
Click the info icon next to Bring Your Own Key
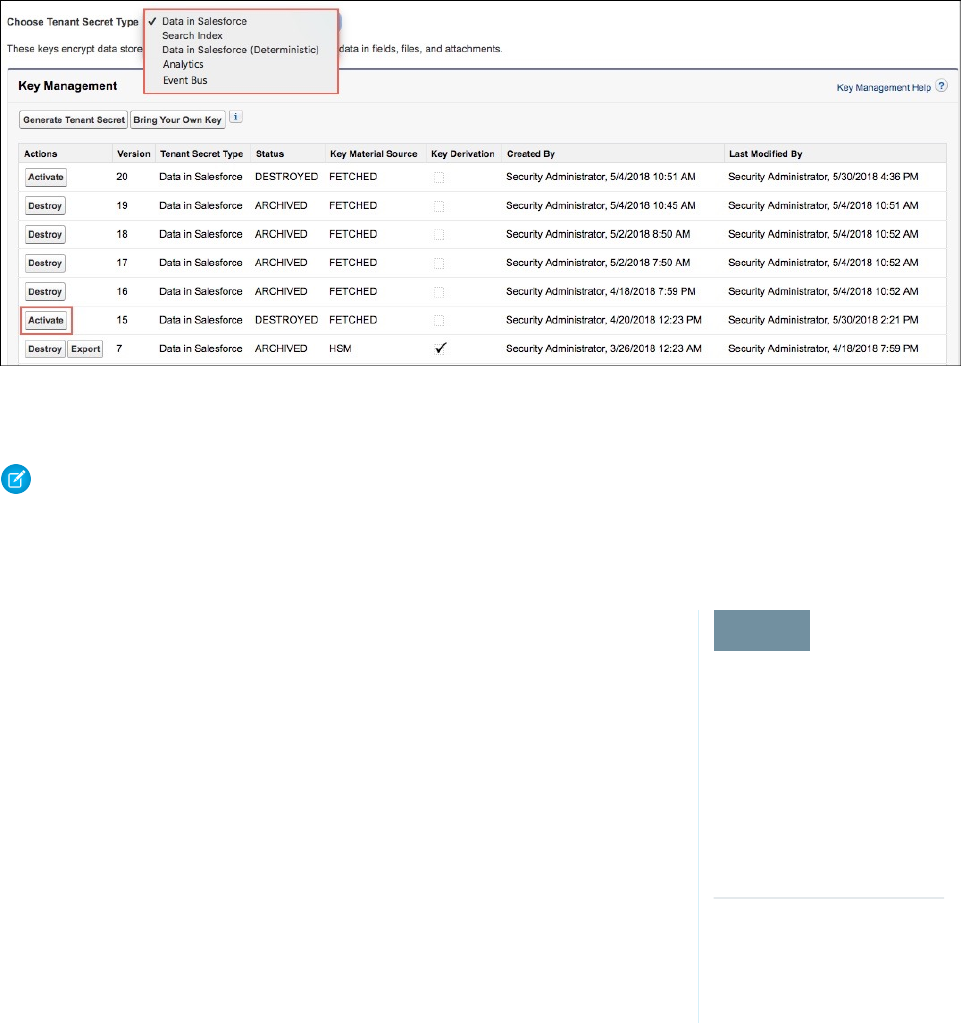(236, 117)
